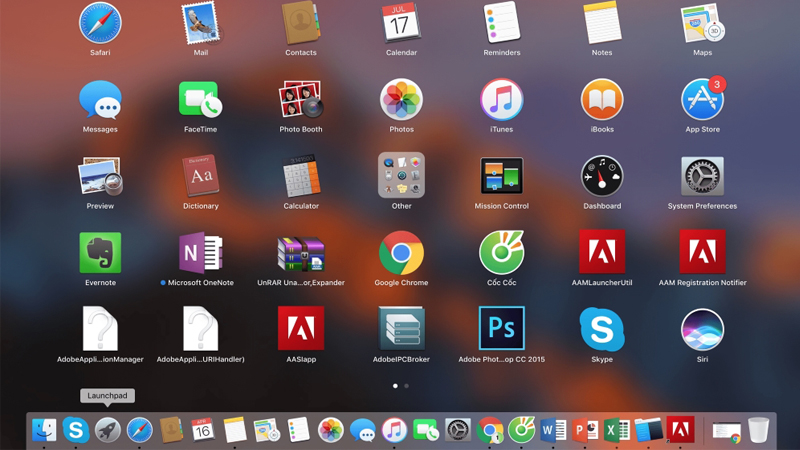Image resolution: width=800 pixels, height=450 pixels.
Task: Launch the AASIapp application
Action: [x=301, y=328]
